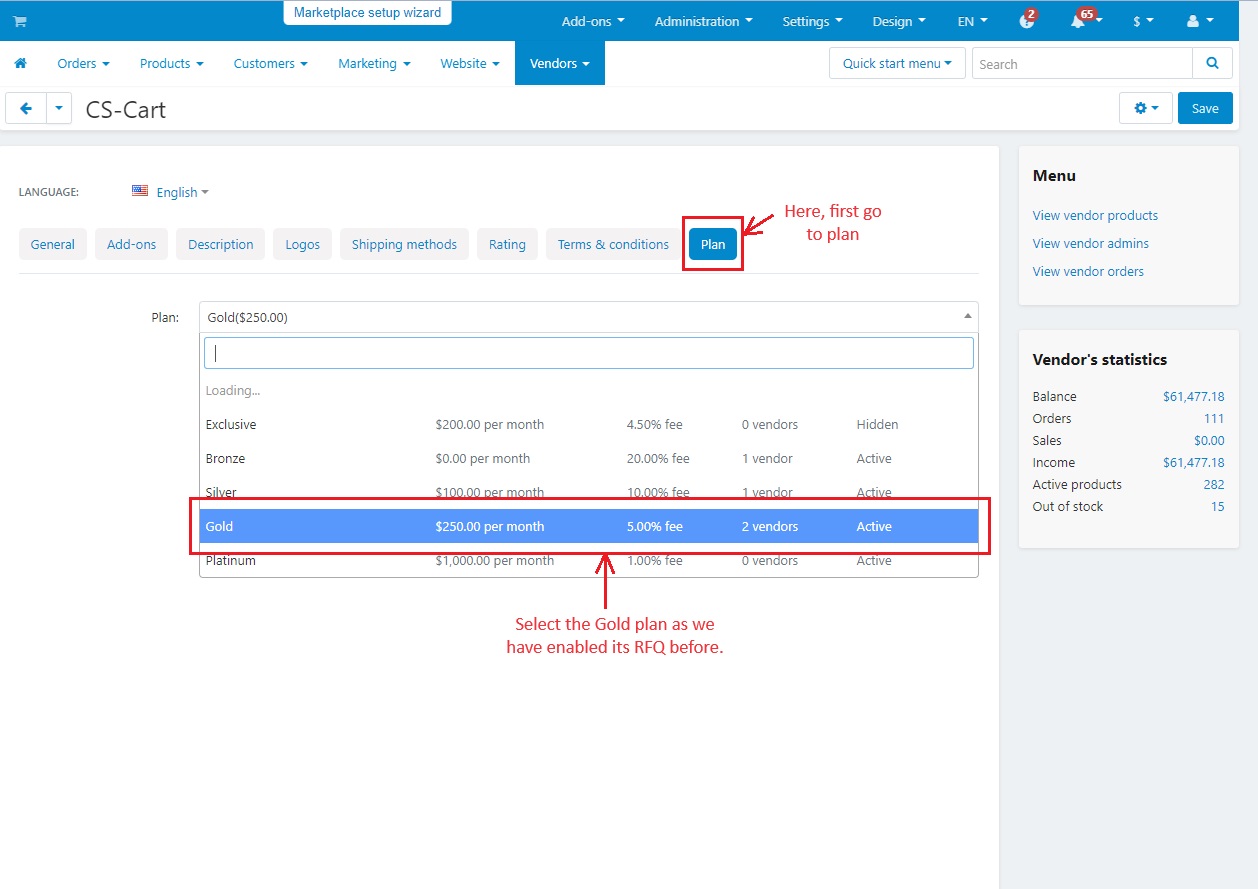Switch to the Description tab

(x=221, y=244)
